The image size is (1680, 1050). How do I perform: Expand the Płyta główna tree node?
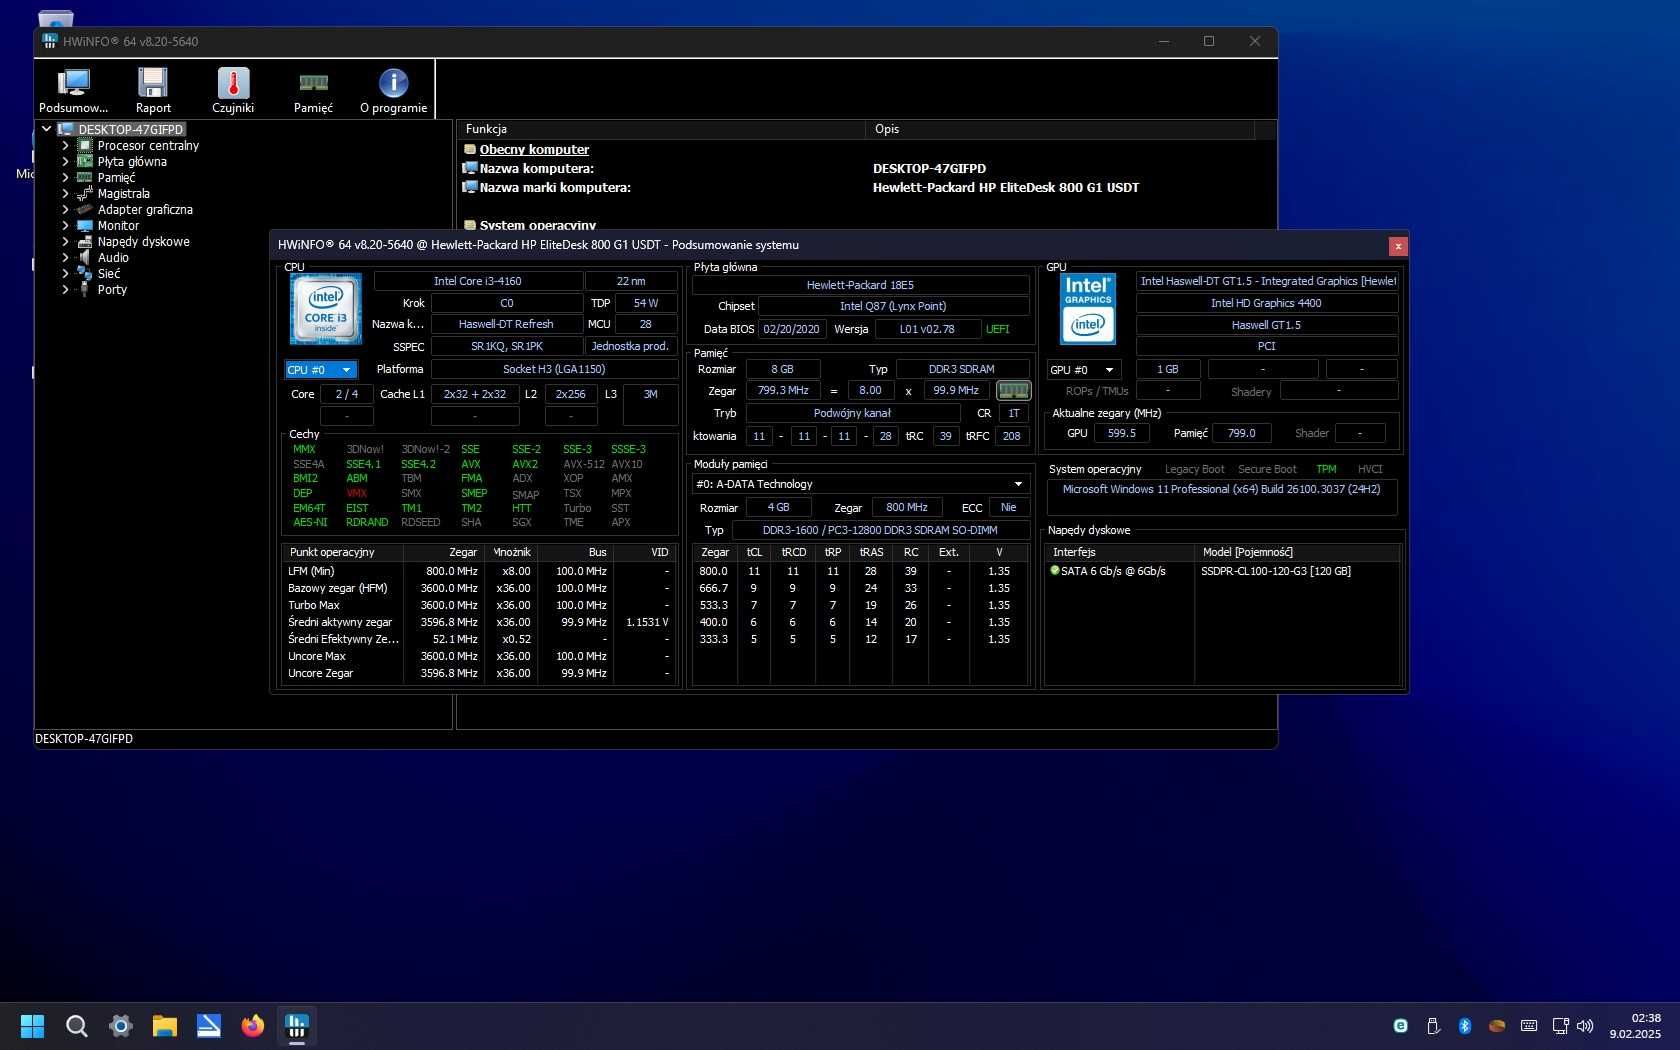(66, 161)
